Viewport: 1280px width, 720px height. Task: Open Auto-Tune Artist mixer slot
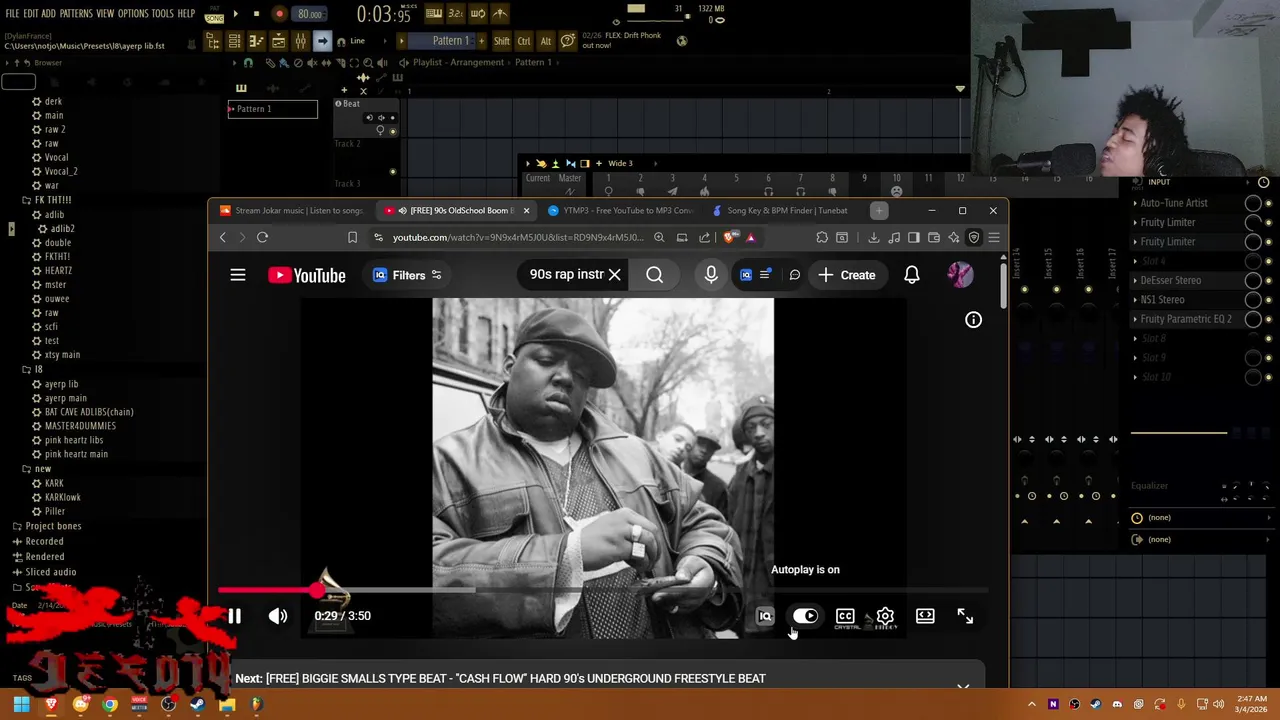(x=1174, y=203)
